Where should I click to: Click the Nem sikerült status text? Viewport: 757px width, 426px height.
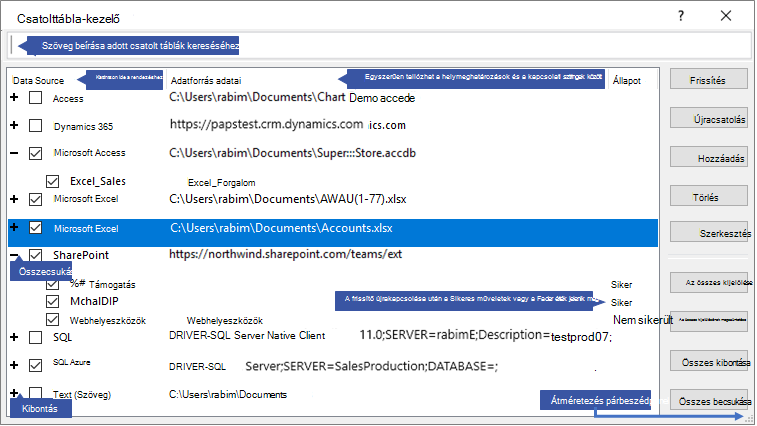tap(643, 320)
